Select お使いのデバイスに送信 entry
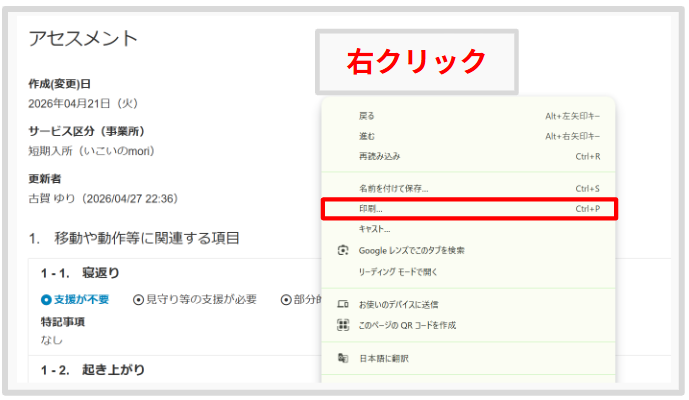689x400 pixels. coord(468,304)
